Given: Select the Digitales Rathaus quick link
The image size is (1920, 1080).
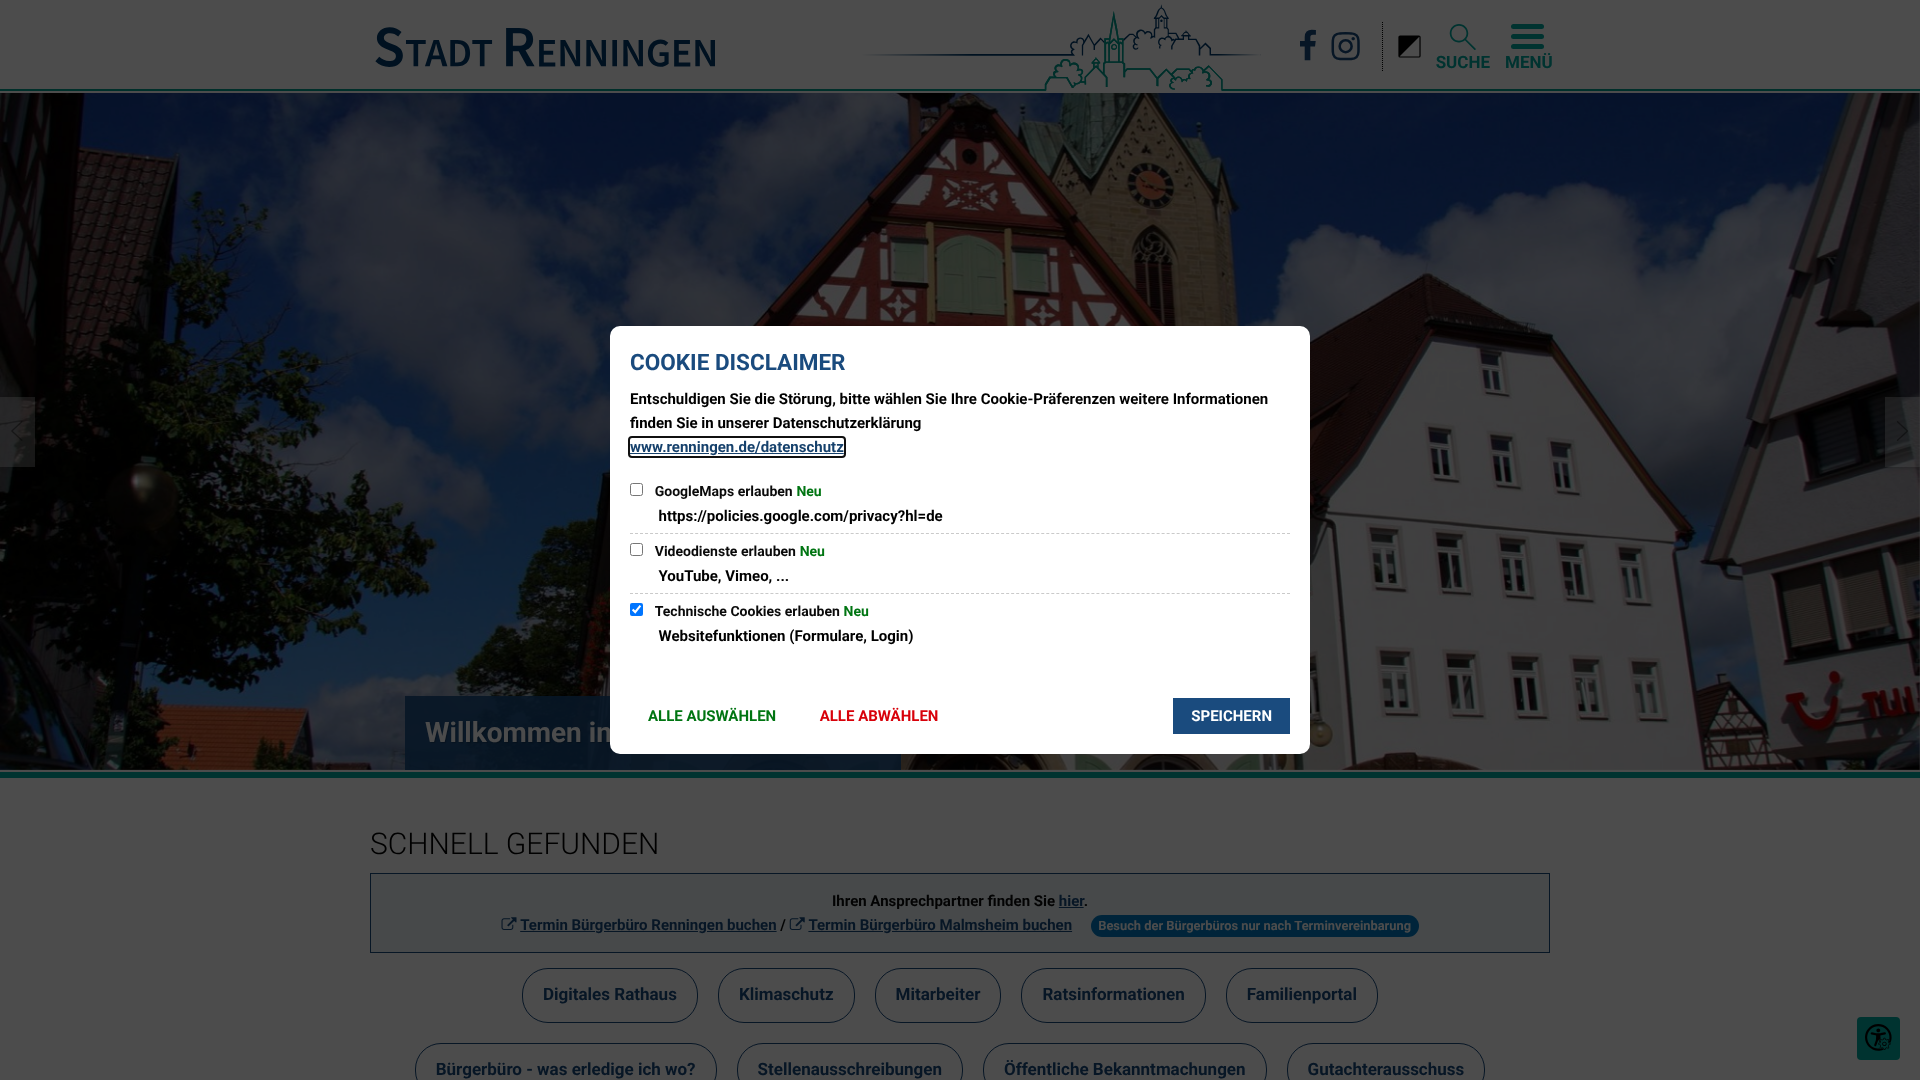Looking at the screenshot, I should 609,995.
